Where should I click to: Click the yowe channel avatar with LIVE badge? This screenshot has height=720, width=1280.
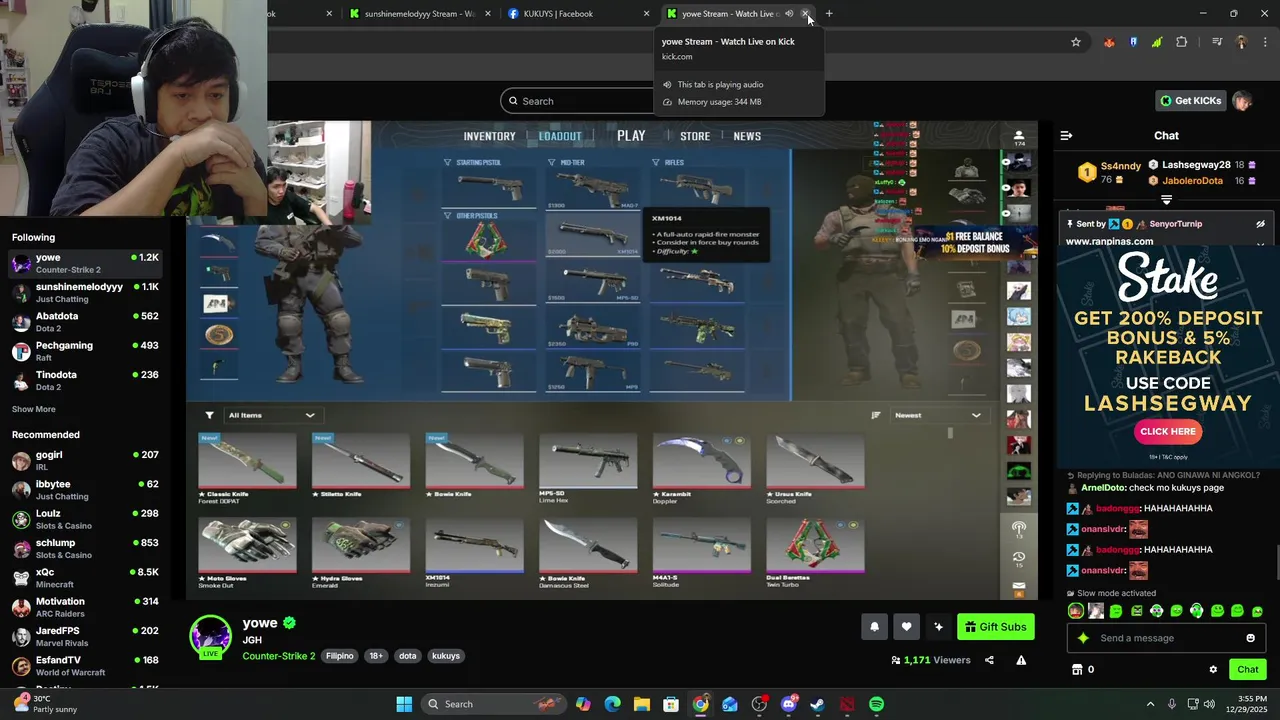point(210,637)
